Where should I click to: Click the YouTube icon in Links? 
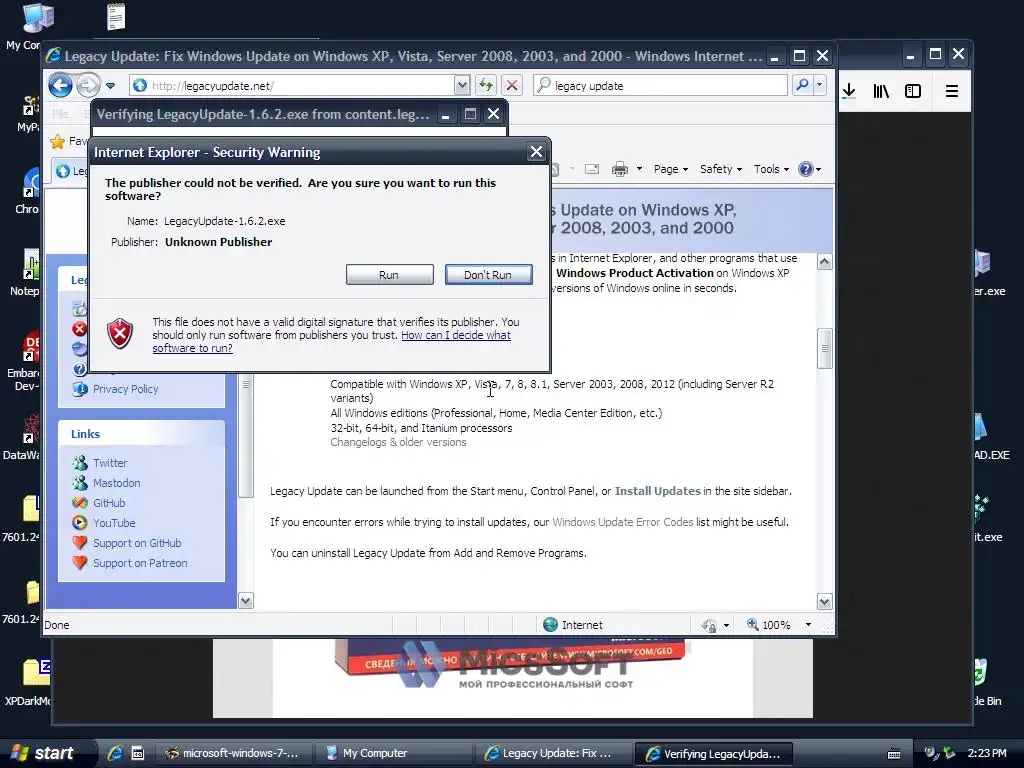tap(80, 522)
